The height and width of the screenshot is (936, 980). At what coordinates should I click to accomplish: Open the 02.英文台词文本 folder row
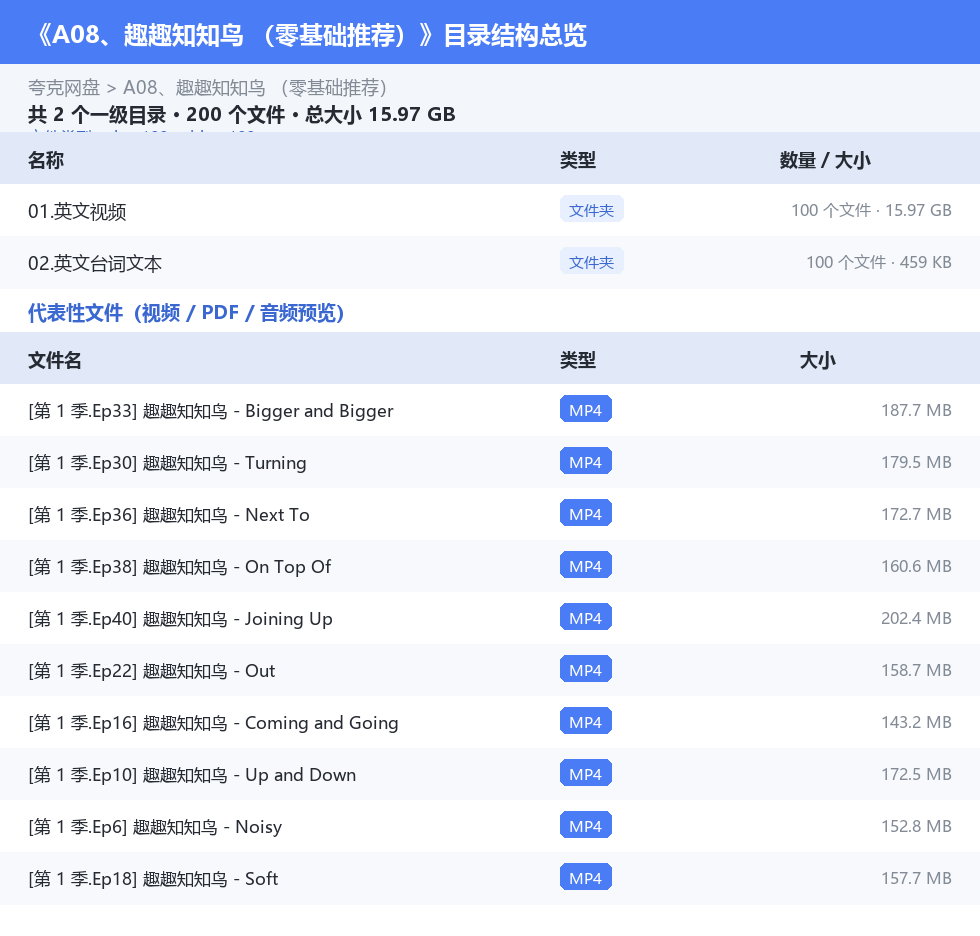pos(490,262)
